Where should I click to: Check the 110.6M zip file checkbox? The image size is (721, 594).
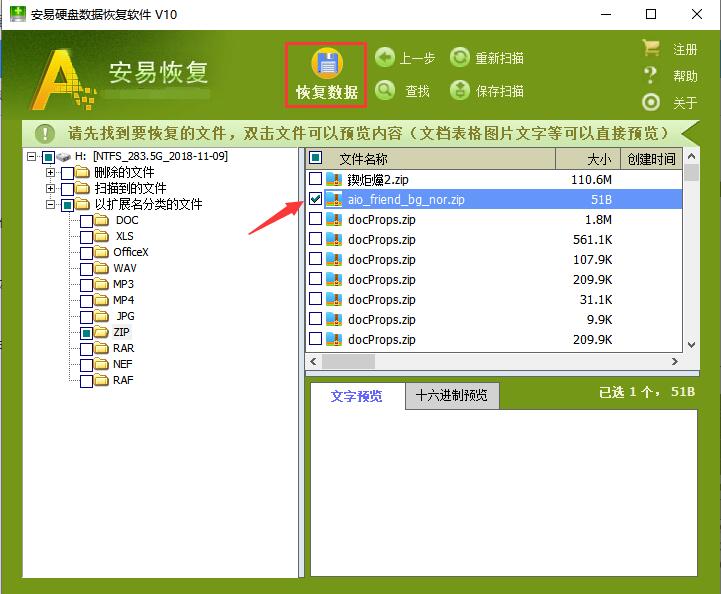[315, 178]
